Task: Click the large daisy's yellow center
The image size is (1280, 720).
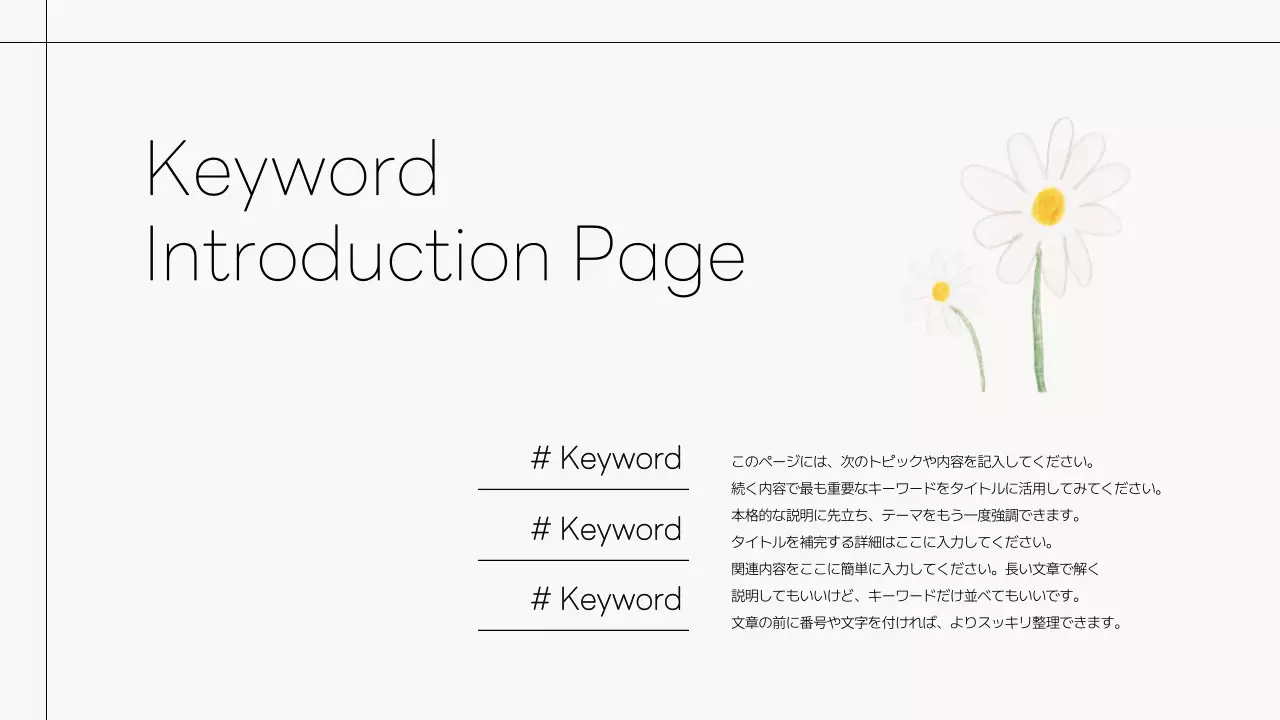Action: click(1048, 206)
